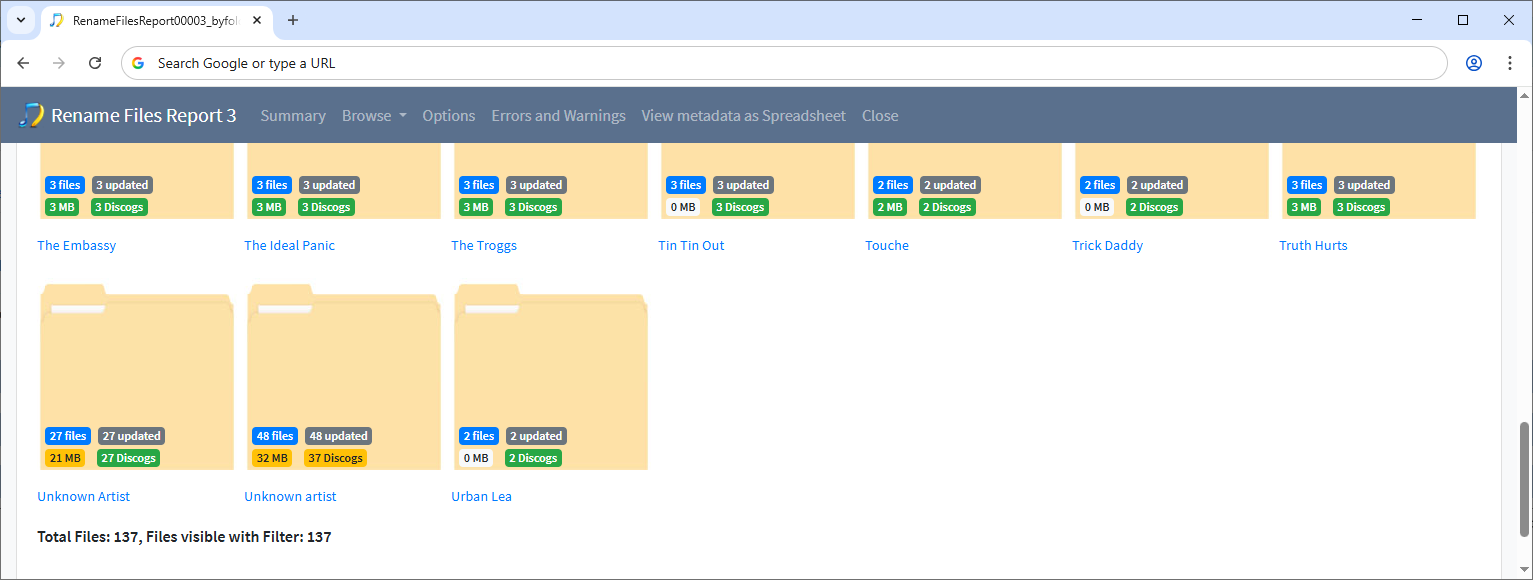Open the Options navbar item
This screenshot has height=580, width=1533.
click(x=449, y=116)
